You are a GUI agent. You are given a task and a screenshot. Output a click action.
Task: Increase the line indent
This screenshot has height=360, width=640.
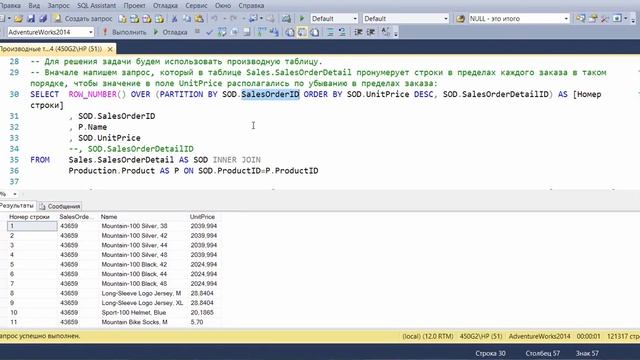tap(371, 32)
